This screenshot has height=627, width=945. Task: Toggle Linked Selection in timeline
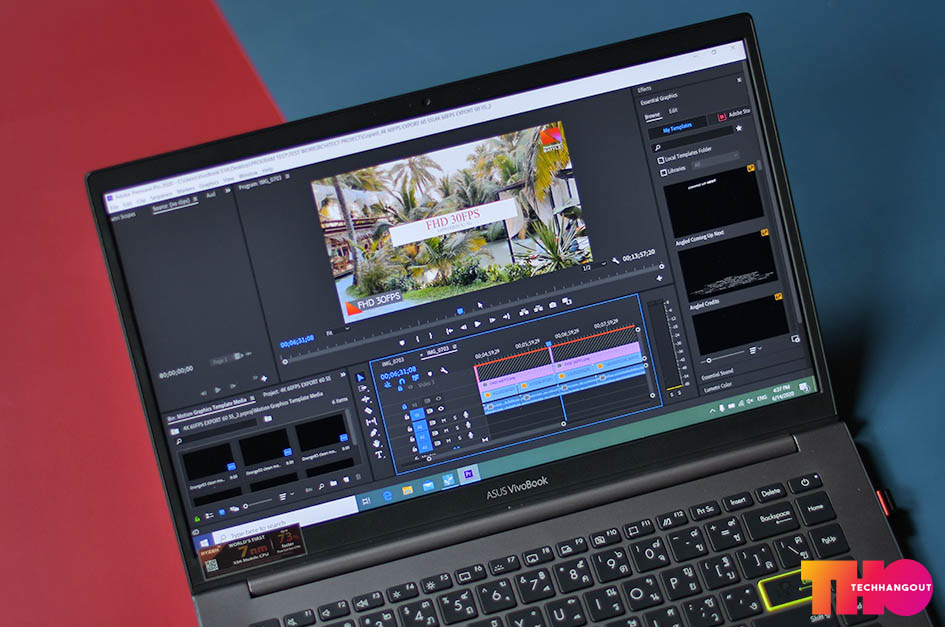[x=415, y=377]
